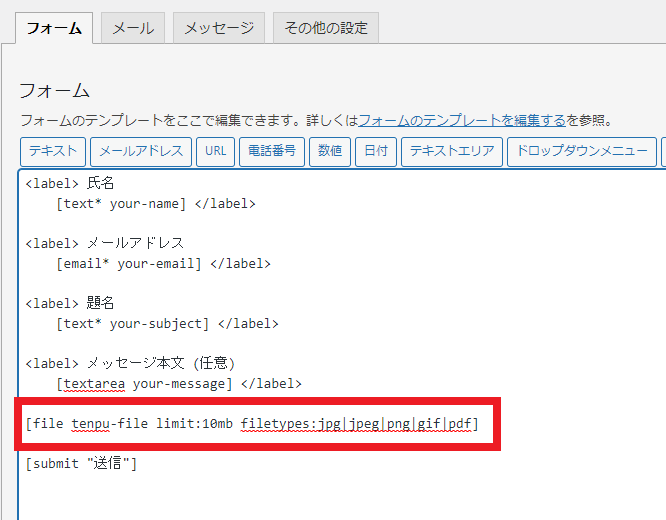Click the フォーム tab

click(54, 28)
